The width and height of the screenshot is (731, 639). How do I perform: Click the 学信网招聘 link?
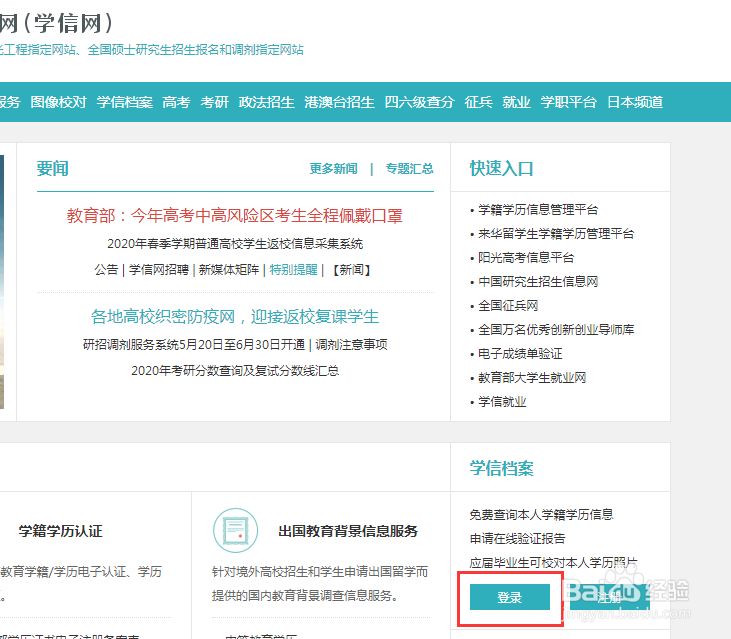pyautogui.click(x=159, y=269)
